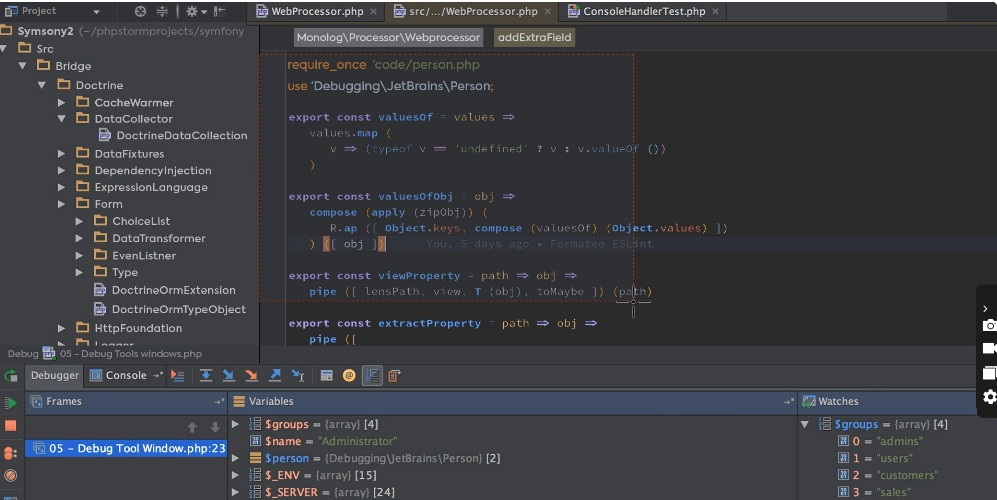Open the Project view dropdown
This screenshot has width=997, height=500.
click(x=96, y=11)
